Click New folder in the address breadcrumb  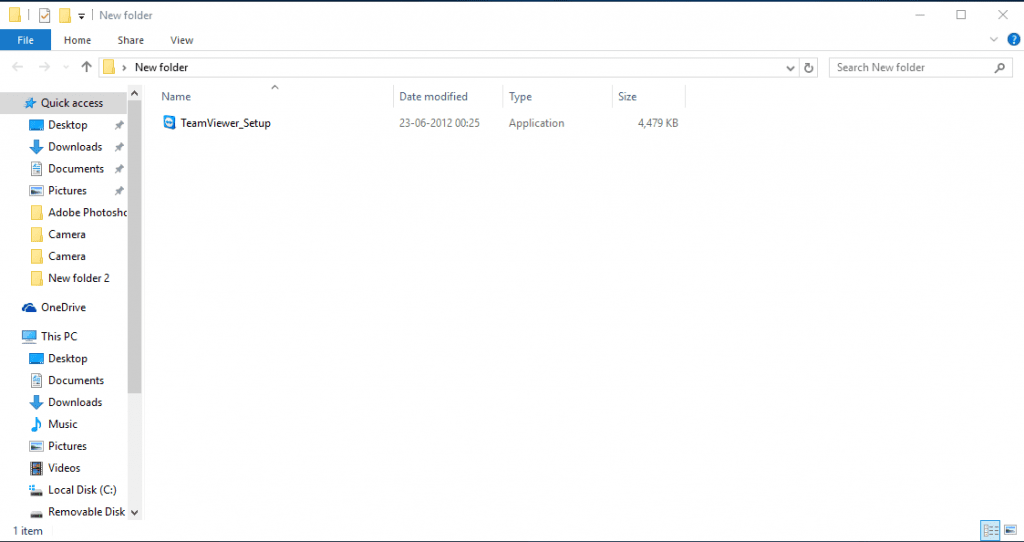(161, 67)
